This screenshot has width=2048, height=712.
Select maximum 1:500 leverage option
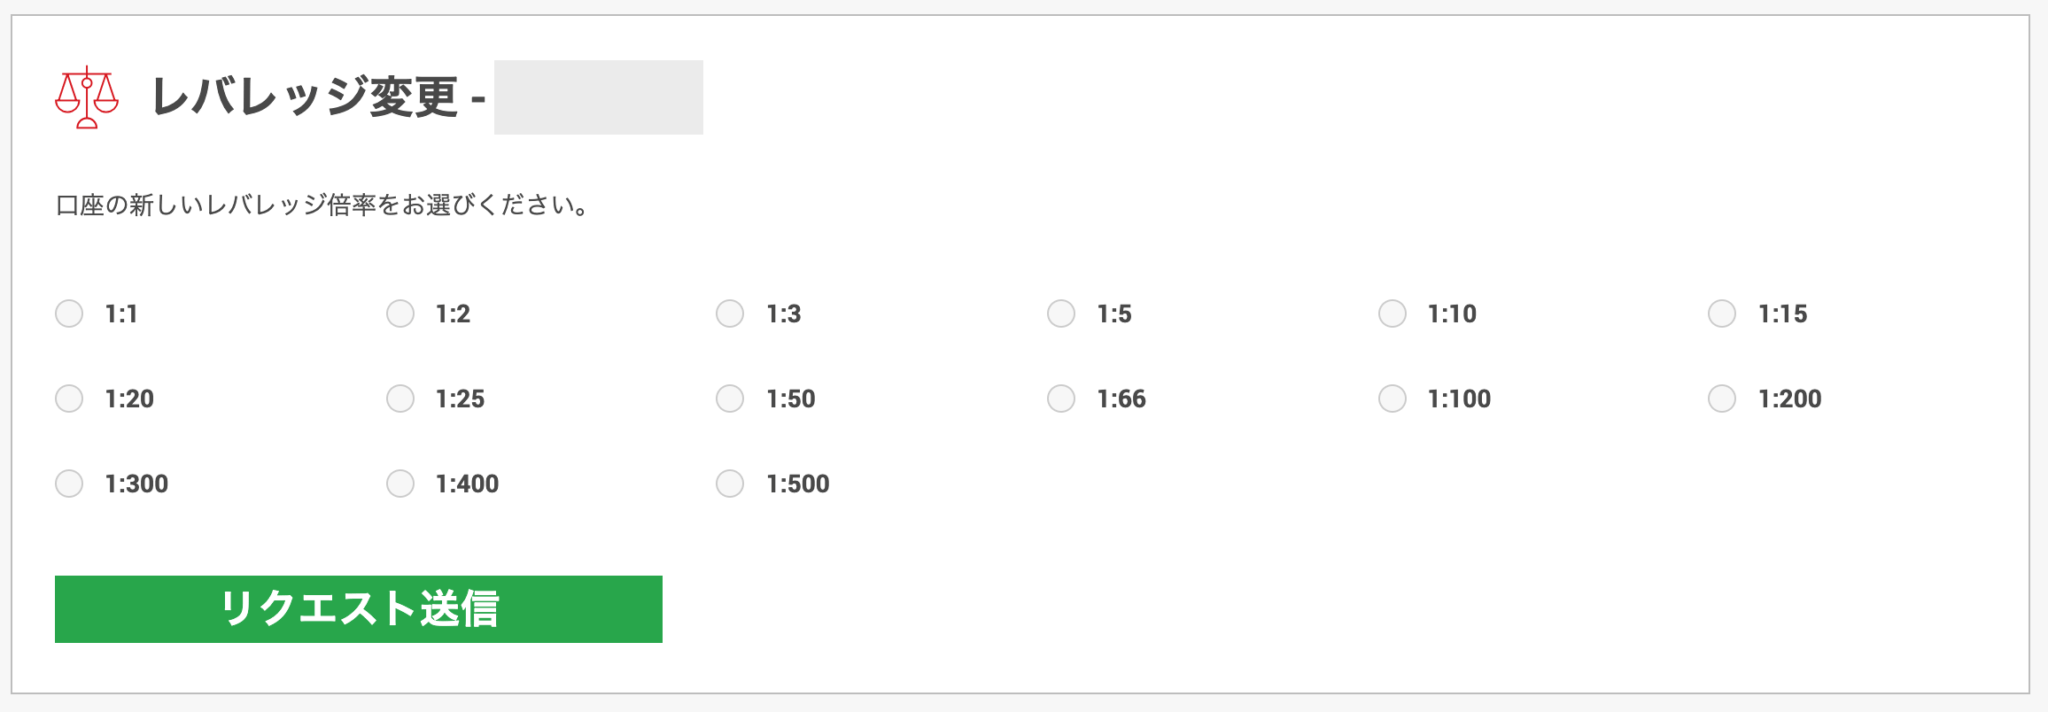coord(730,484)
